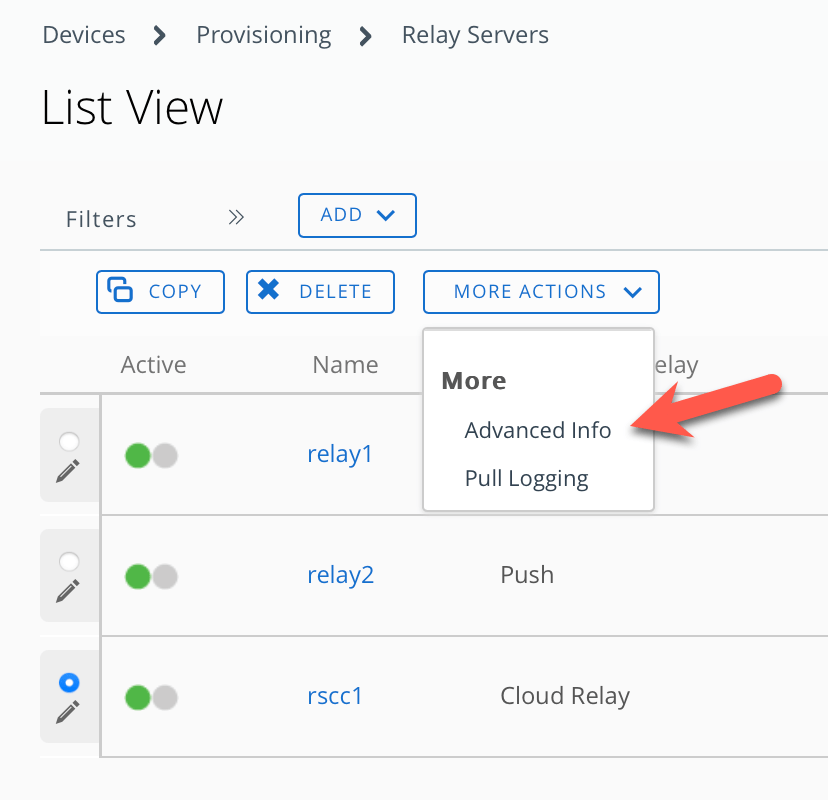Select the relay2 row radio button

coord(69,561)
